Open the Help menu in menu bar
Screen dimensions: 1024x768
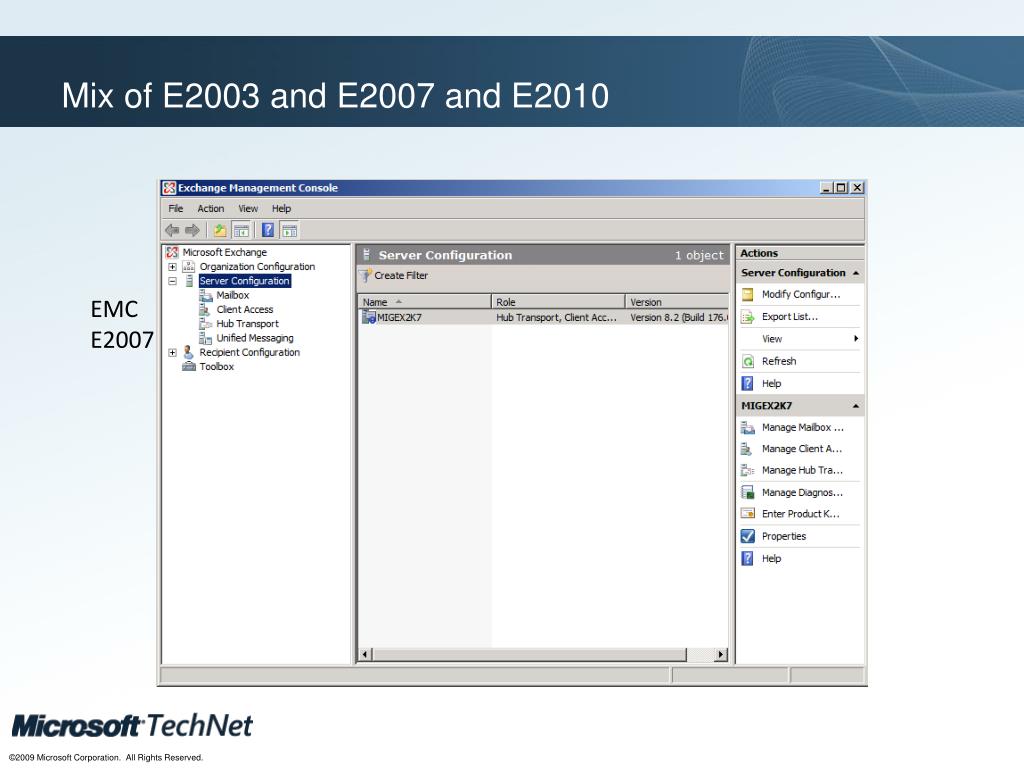[281, 208]
